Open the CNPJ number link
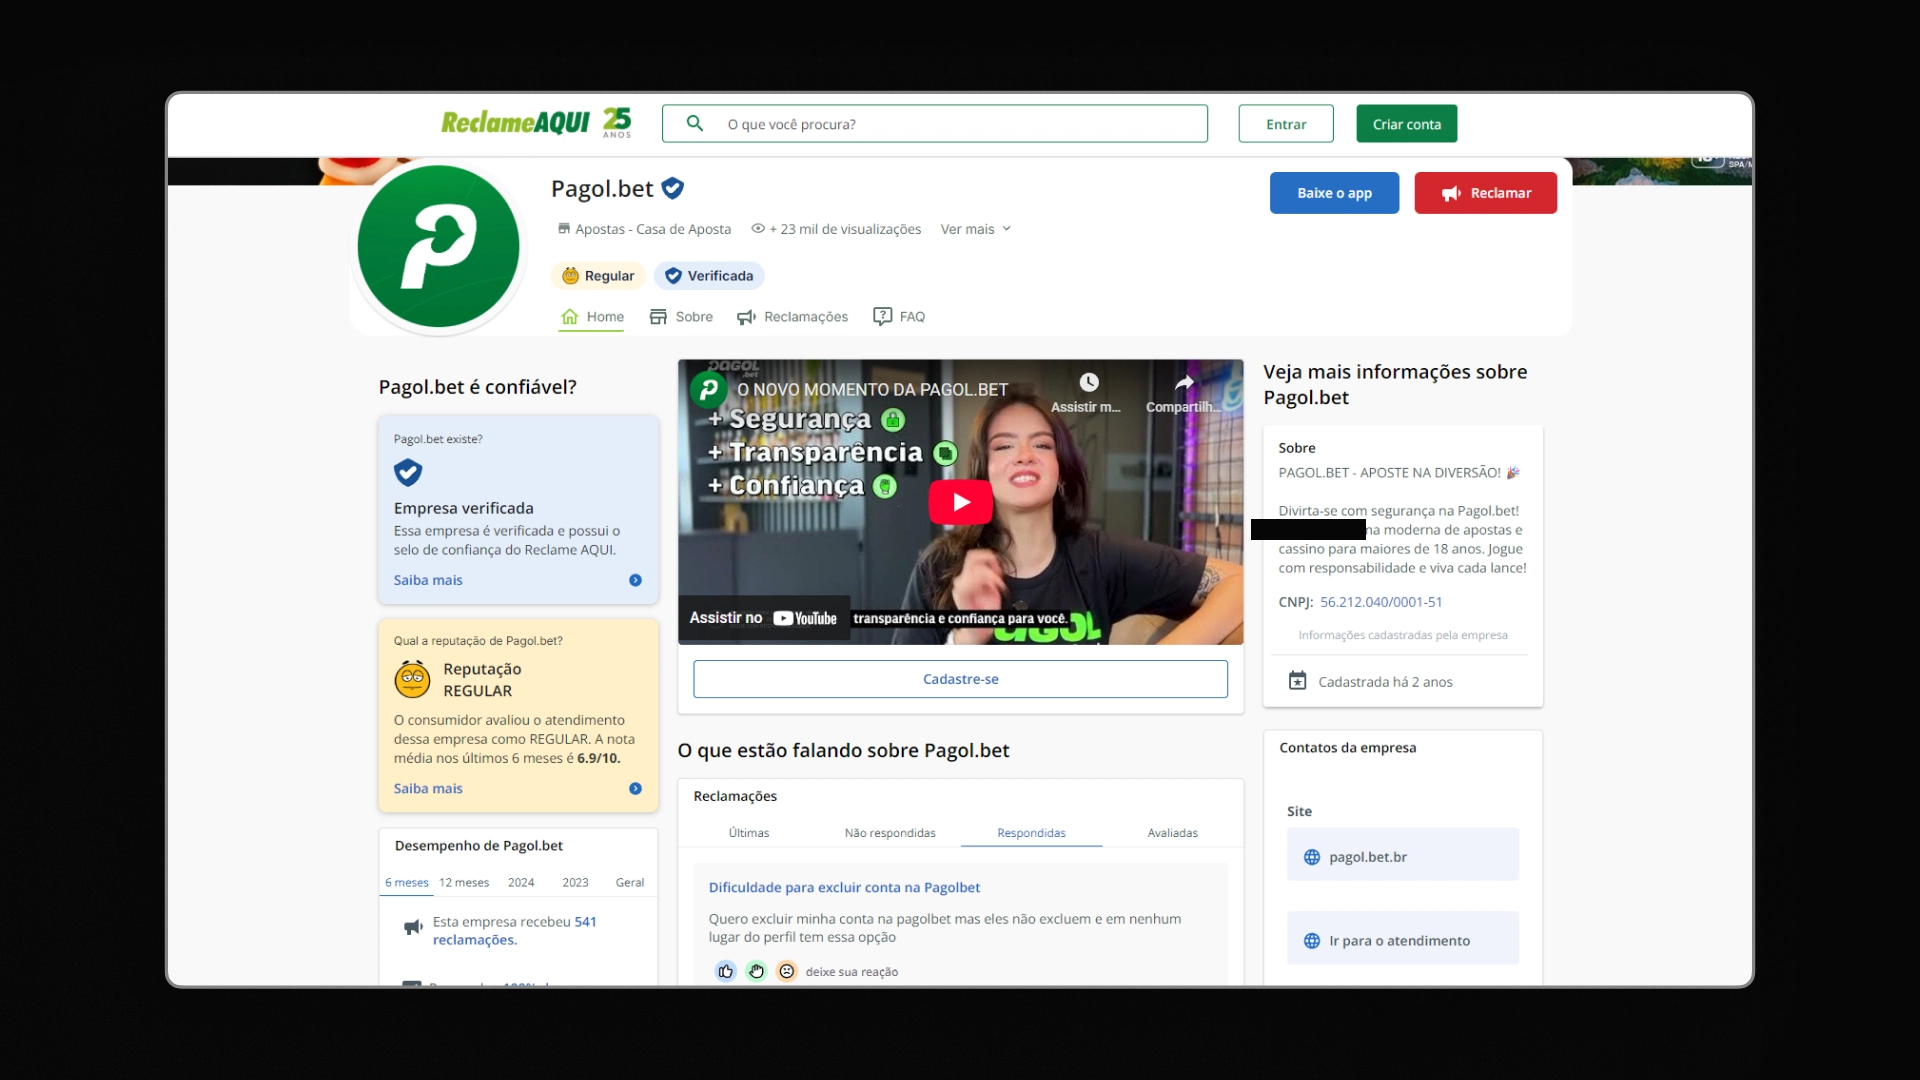Image resolution: width=1920 pixels, height=1080 pixels. pos(1380,602)
